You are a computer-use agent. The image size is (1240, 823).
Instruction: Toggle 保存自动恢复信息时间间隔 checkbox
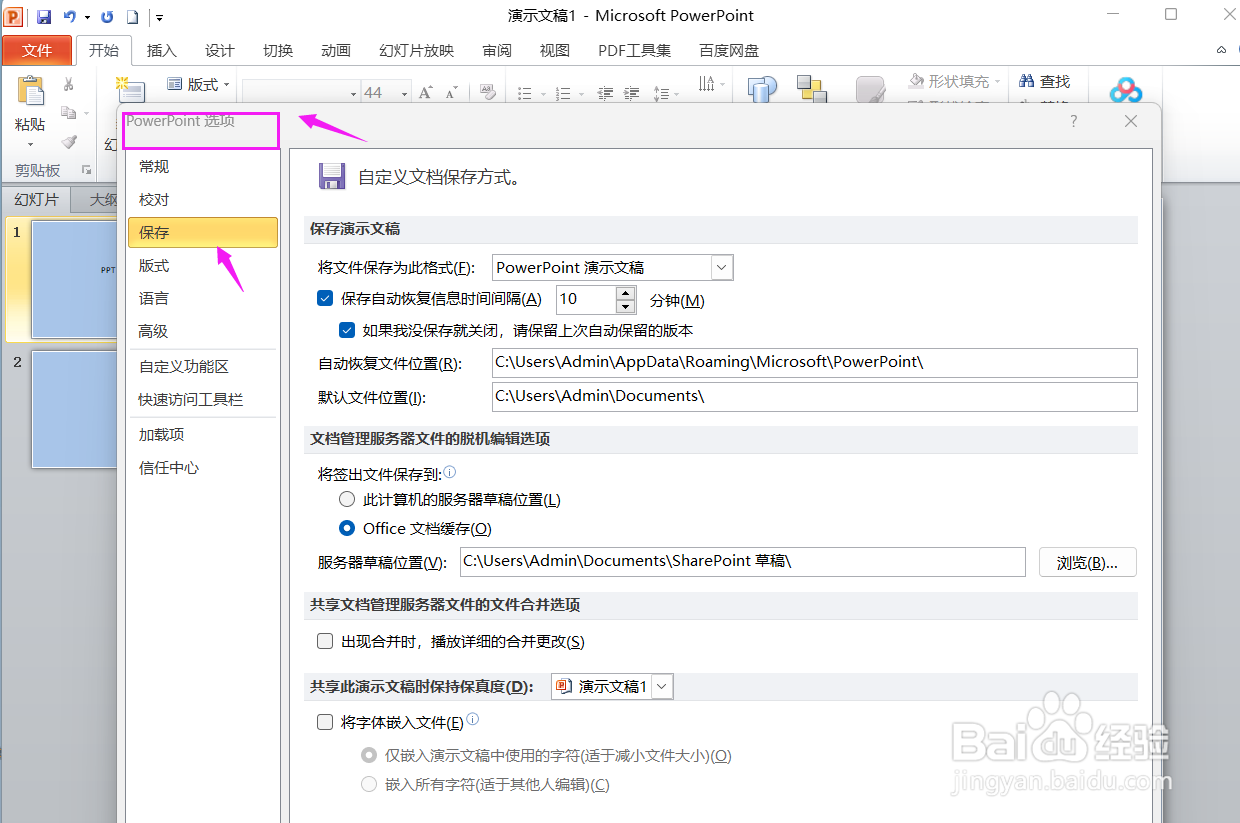click(x=324, y=298)
